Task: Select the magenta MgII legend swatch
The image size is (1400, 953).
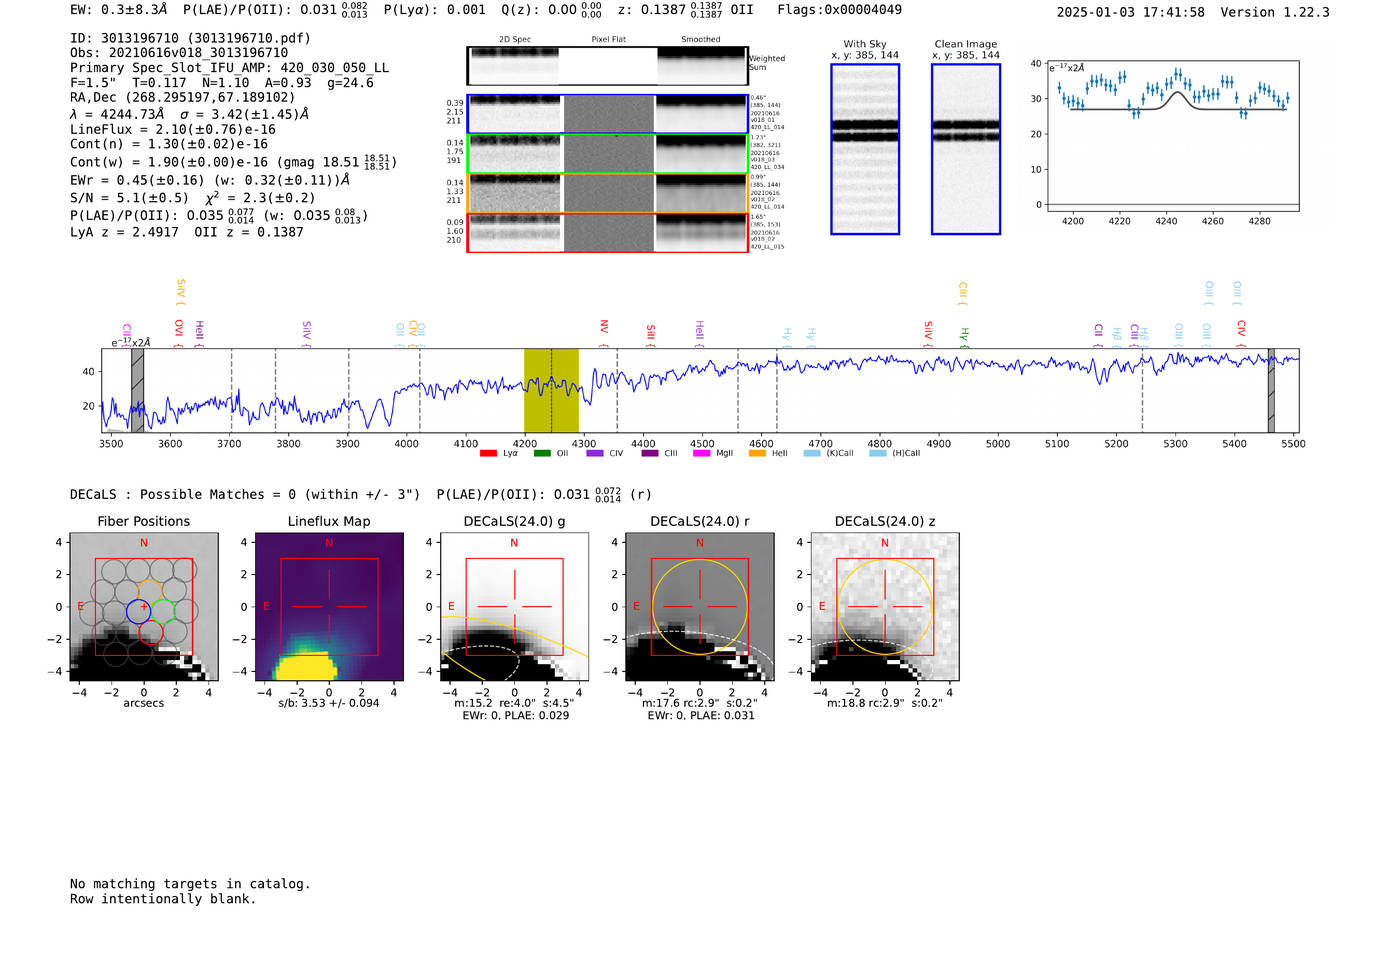Action: 701,454
